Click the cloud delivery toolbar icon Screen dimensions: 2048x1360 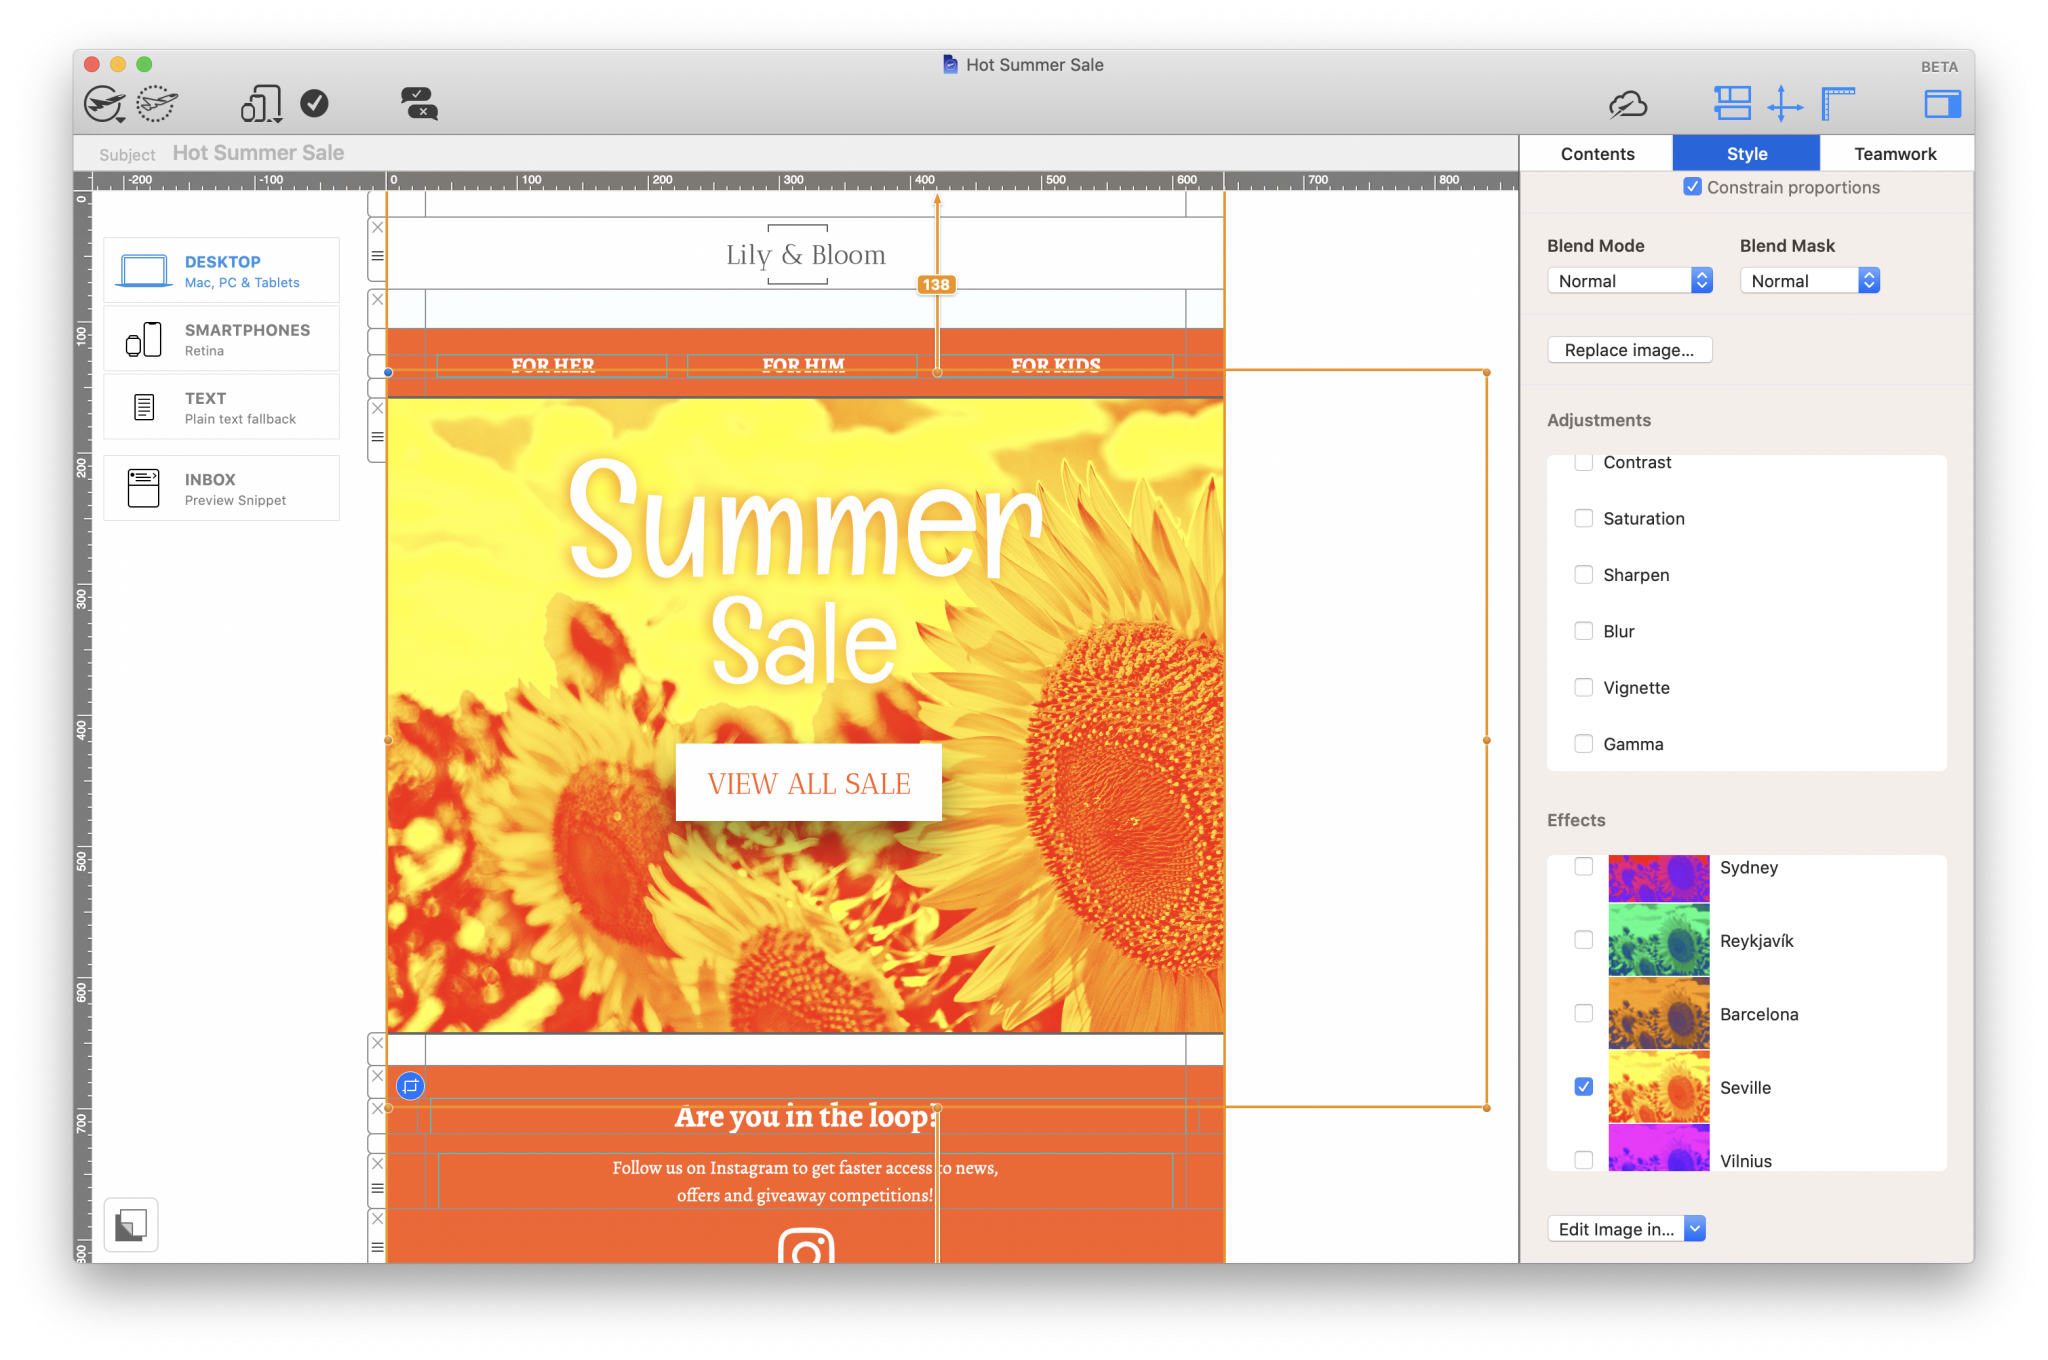tap(1627, 103)
